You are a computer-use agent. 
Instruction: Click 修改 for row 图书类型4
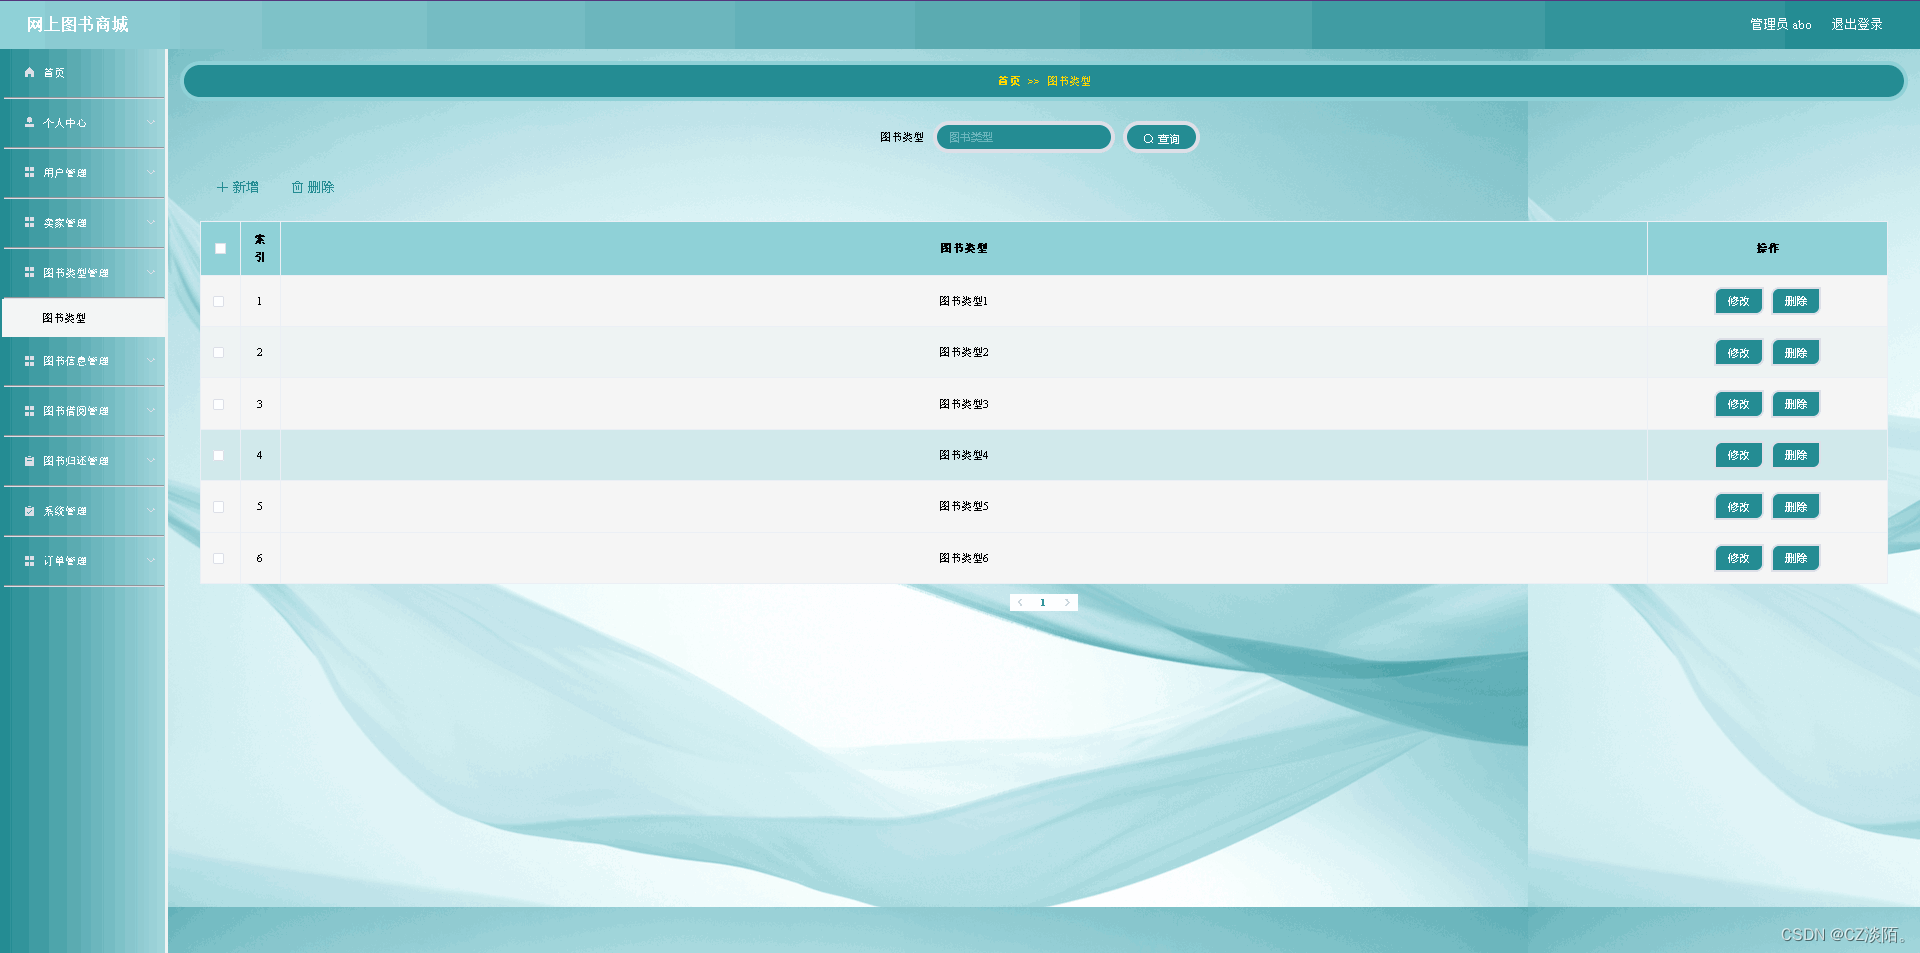pyautogui.click(x=1738, y=455)
